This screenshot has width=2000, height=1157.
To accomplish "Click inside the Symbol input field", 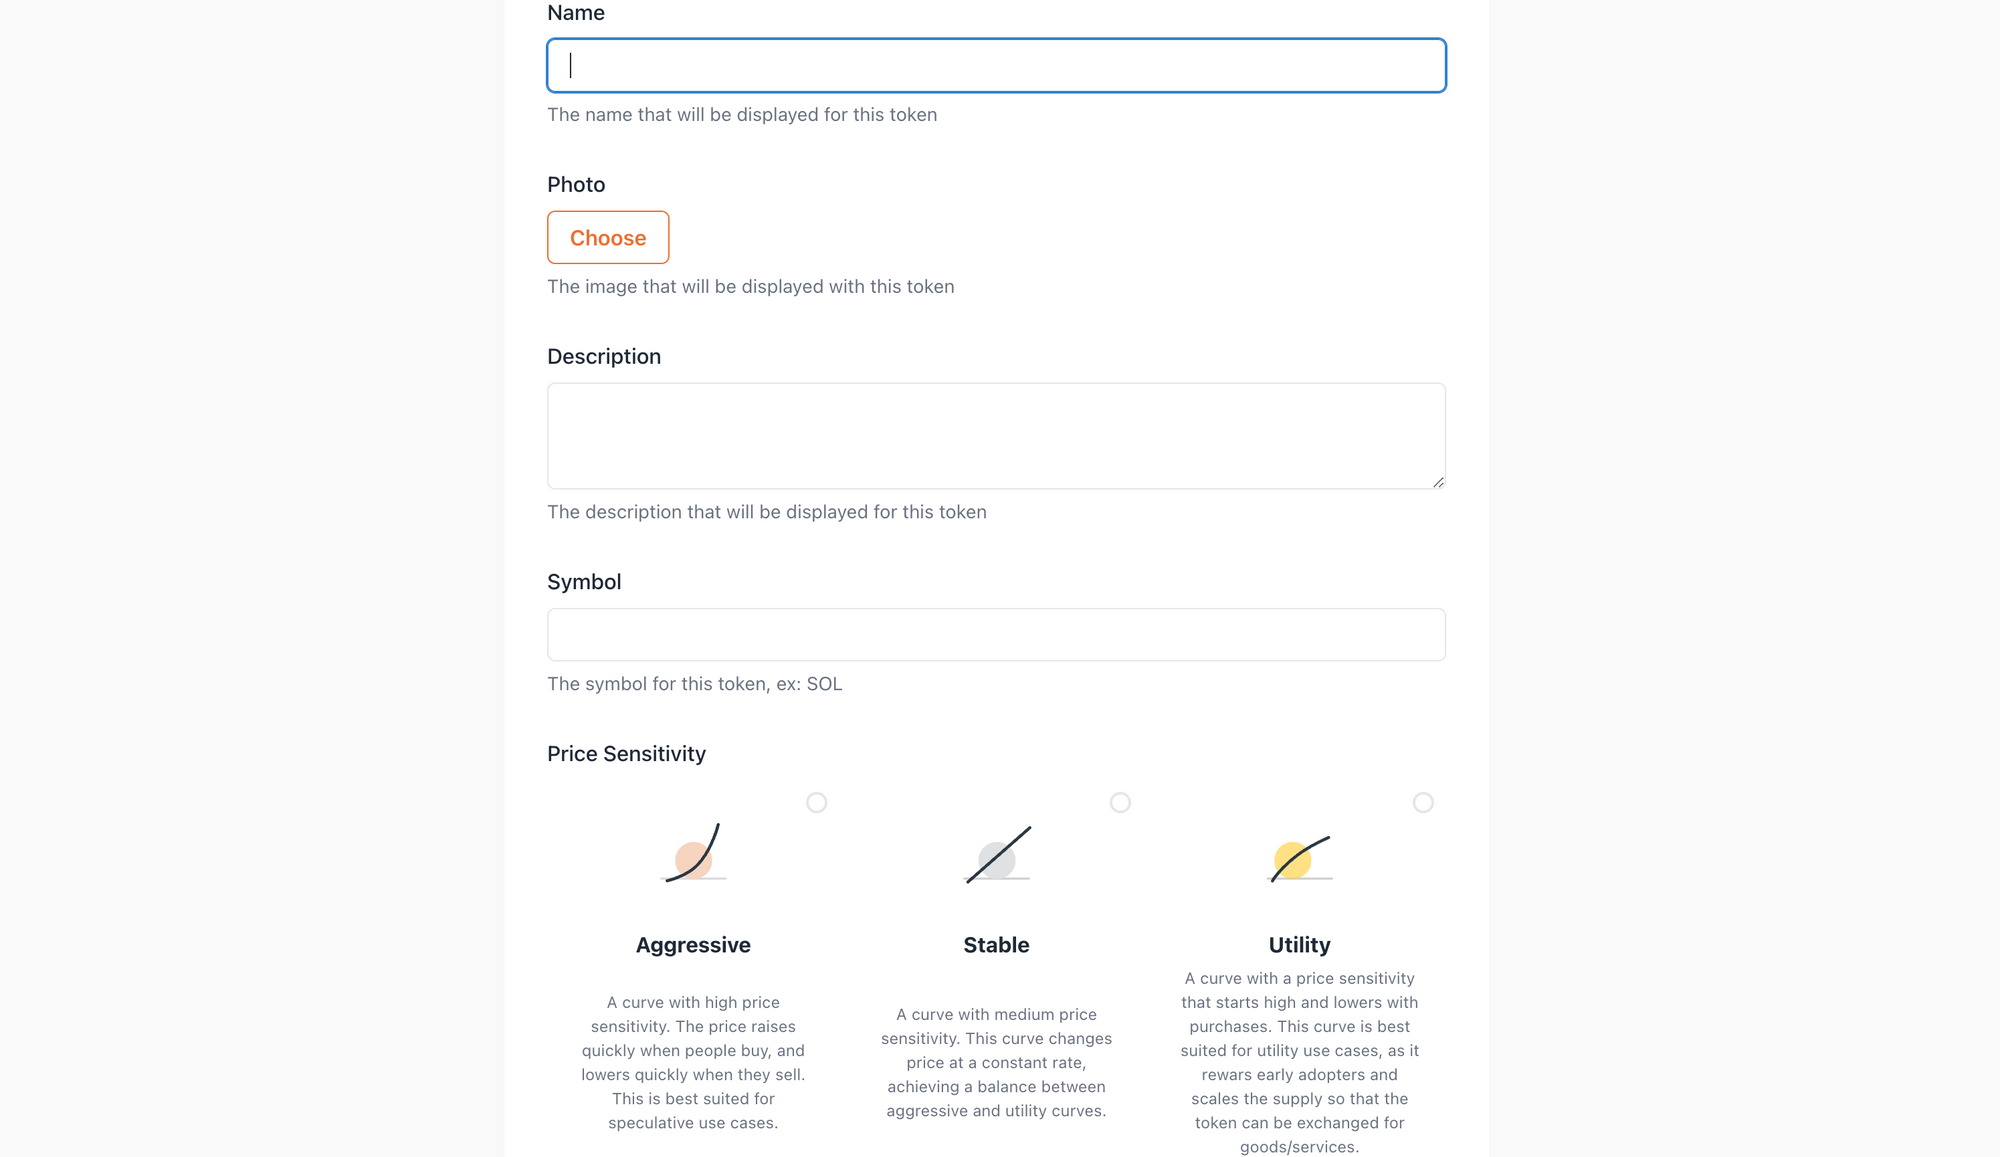I will (996, 634).
